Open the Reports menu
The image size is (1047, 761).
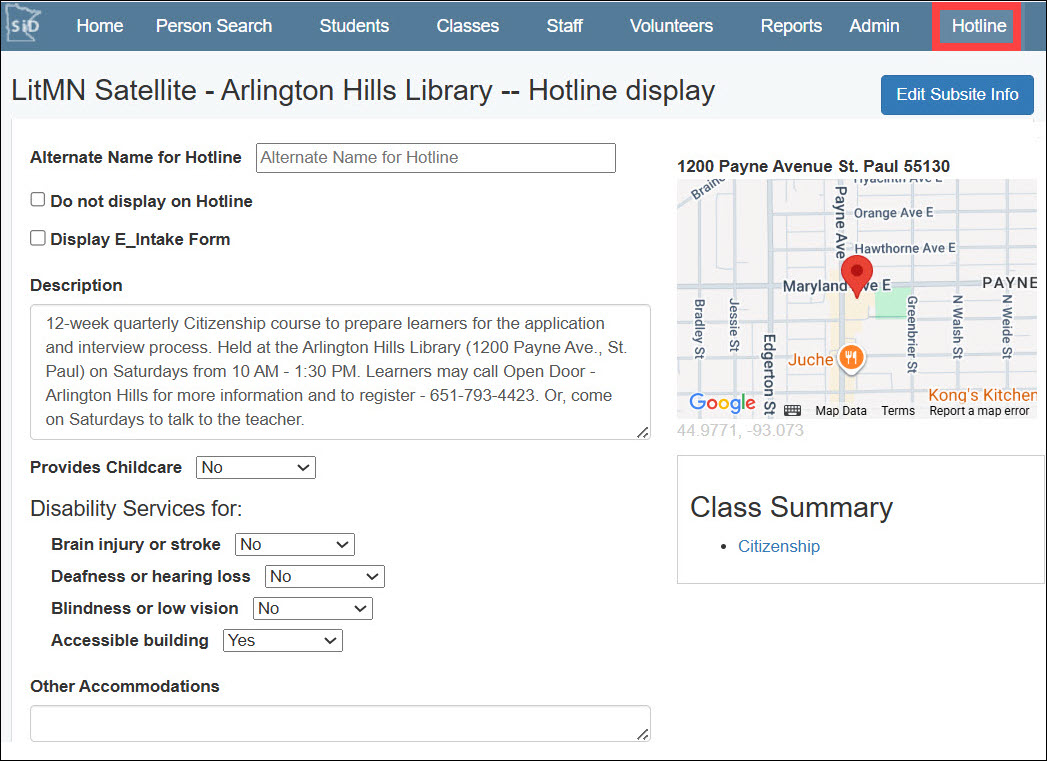click(x=790, y=26)
